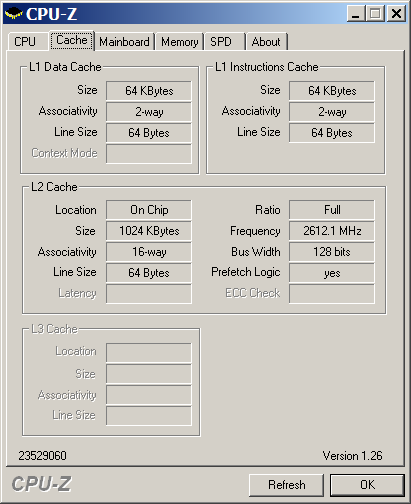
Task: Click the 'L1 Instructions Cache' group label
Action: click(267, 67)
